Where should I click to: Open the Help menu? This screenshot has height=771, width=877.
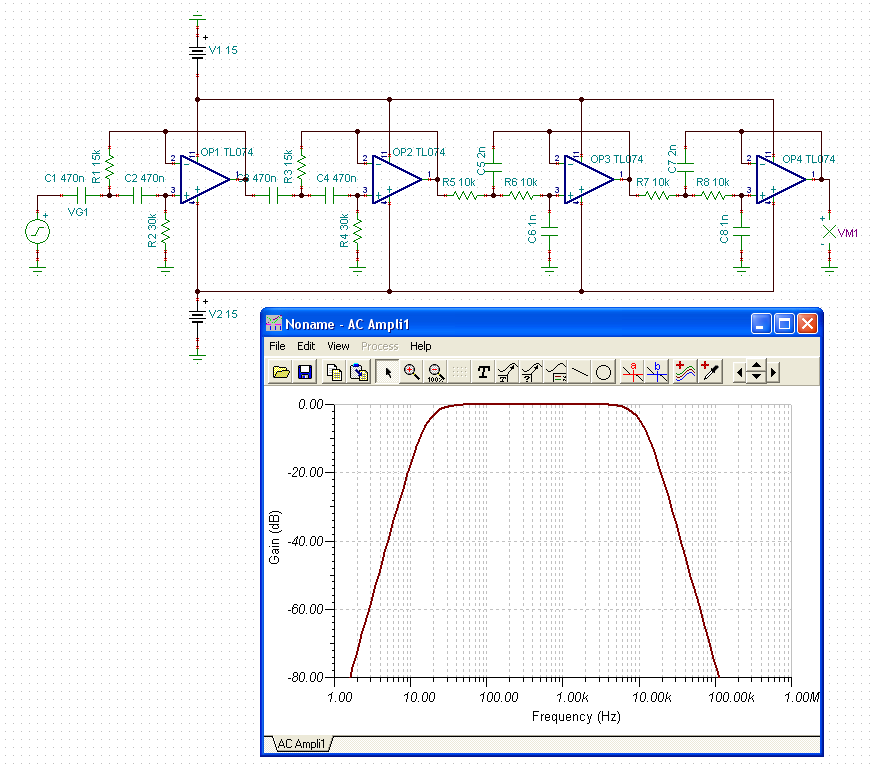point(421,346)
